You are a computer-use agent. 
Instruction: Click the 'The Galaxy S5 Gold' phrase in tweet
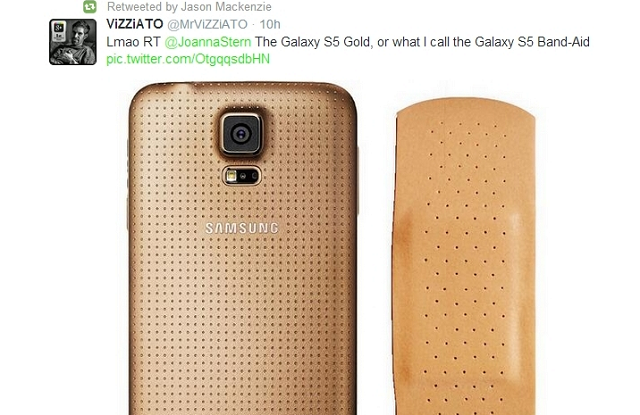coord(313,42)
